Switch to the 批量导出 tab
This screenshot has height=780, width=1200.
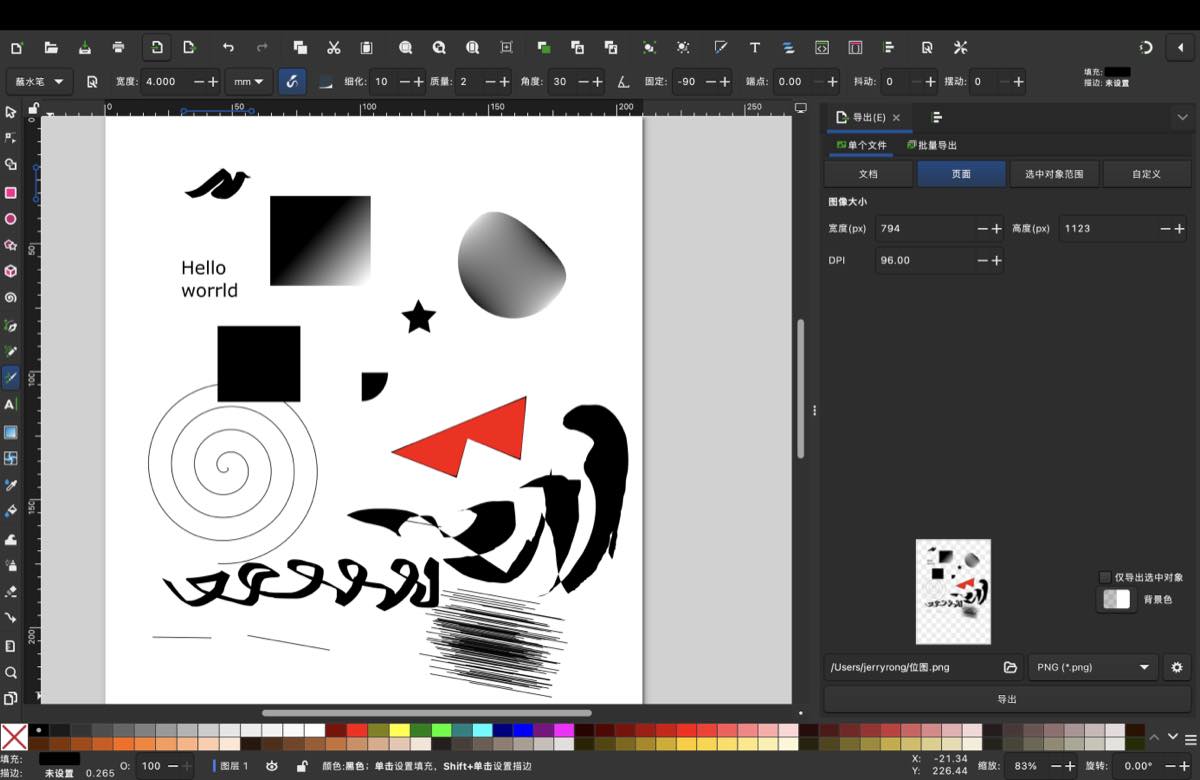tap(932, 145)
